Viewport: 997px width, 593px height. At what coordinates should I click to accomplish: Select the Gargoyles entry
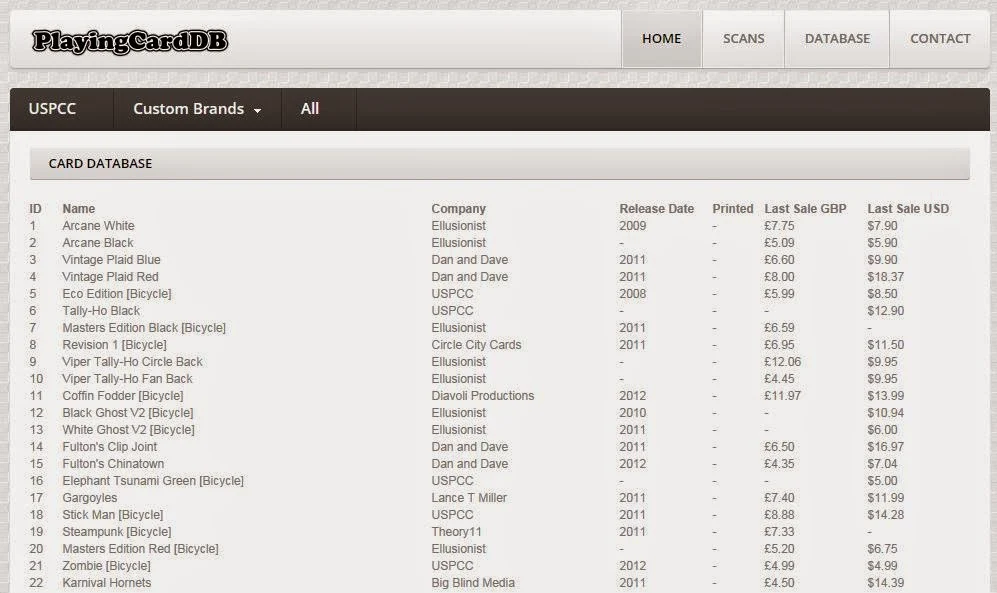pyautogui.click(x=90, y=498)
